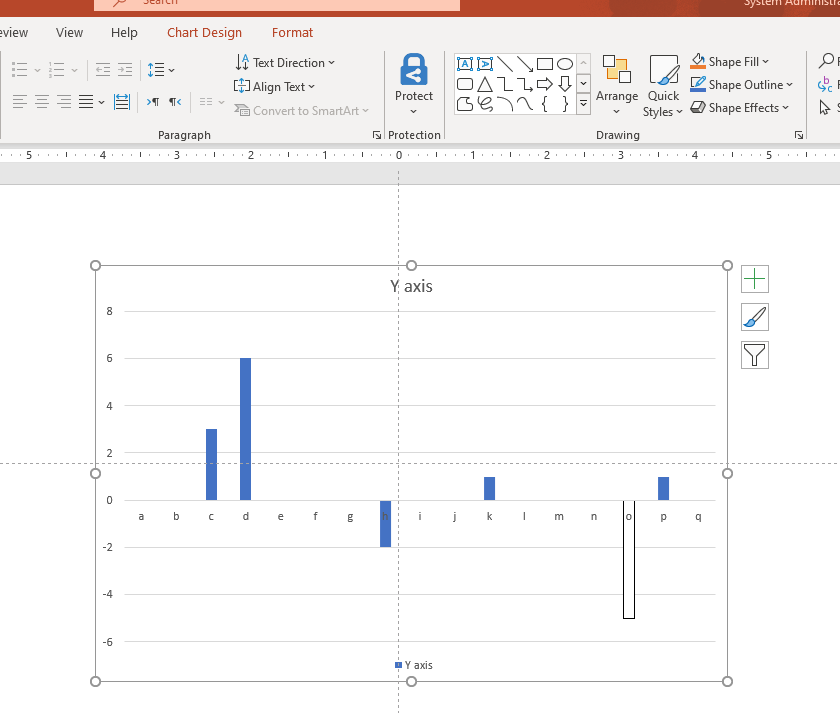Open the Justify options dropdown arrow
The width and height of the screenshot is (840, 713).
pos(101,102)
